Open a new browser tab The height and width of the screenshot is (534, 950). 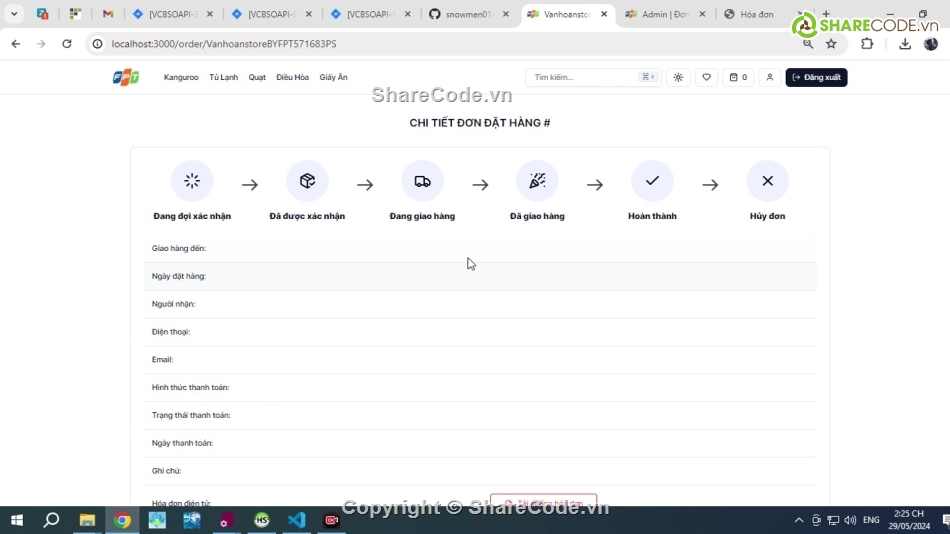[826, 14]
